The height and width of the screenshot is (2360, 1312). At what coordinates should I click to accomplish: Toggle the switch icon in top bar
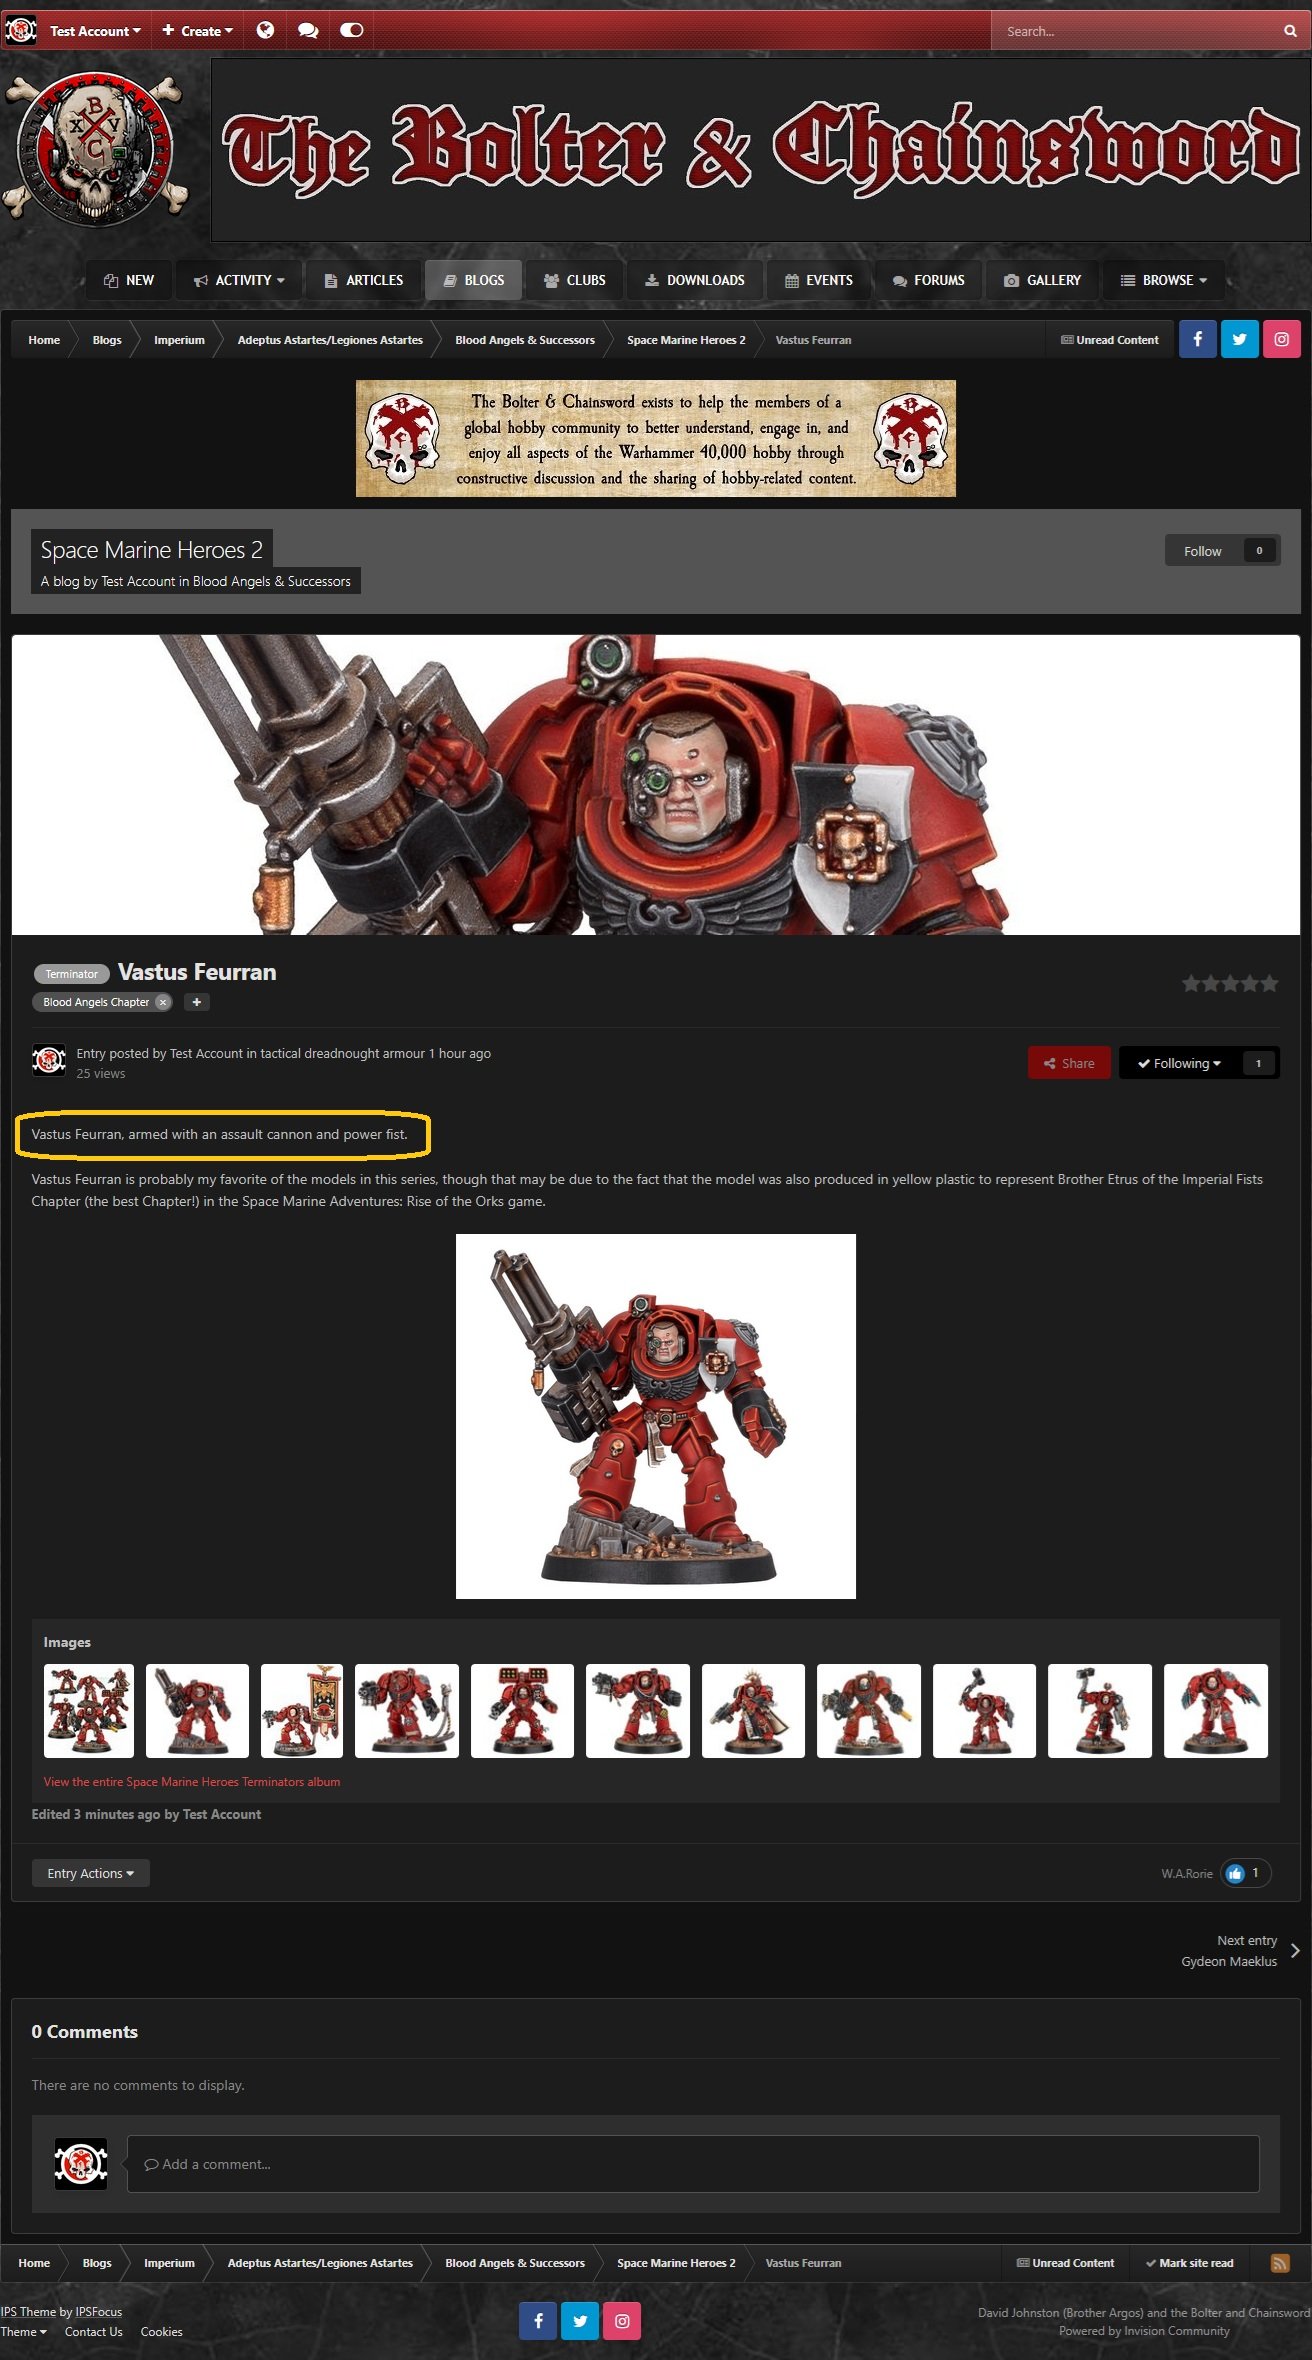pos(351,31)
